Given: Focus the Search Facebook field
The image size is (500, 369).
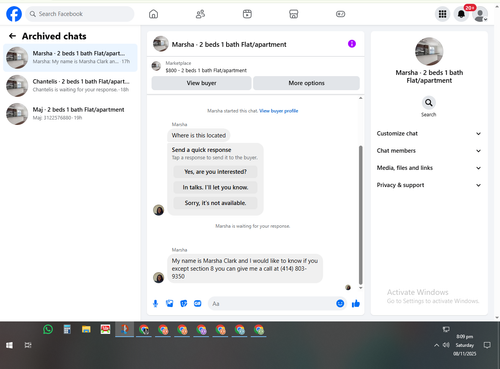Looking at the screenshot, I should (x=80, y=14).
